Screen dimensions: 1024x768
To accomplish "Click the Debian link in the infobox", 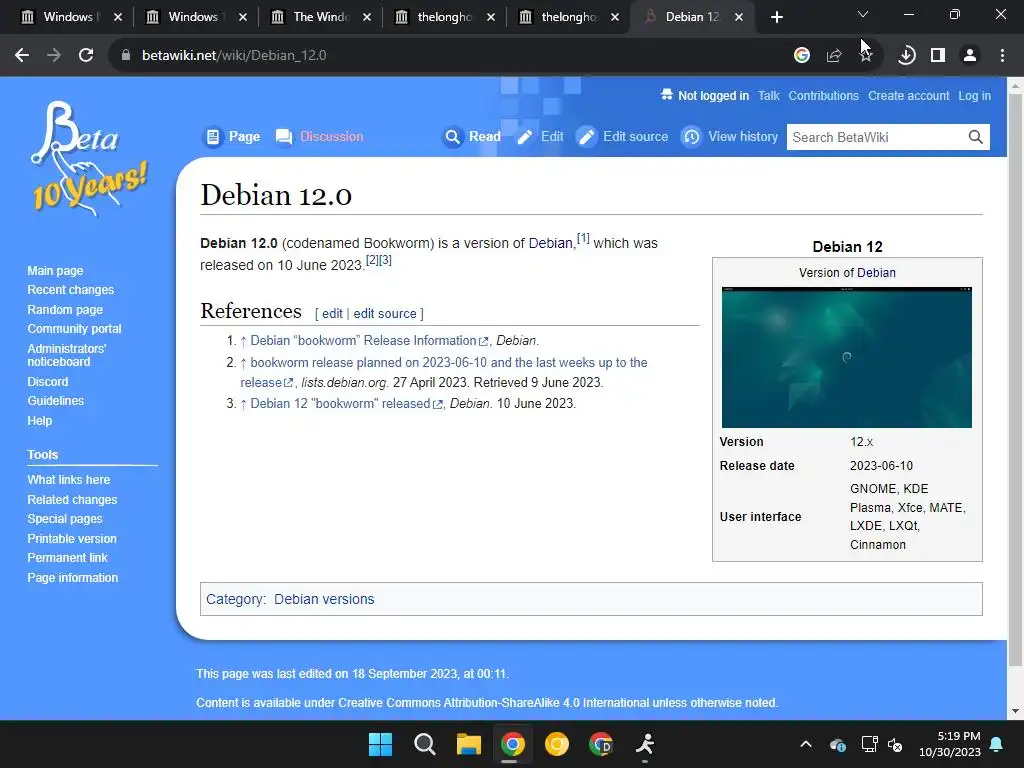I will coord(876,272).
